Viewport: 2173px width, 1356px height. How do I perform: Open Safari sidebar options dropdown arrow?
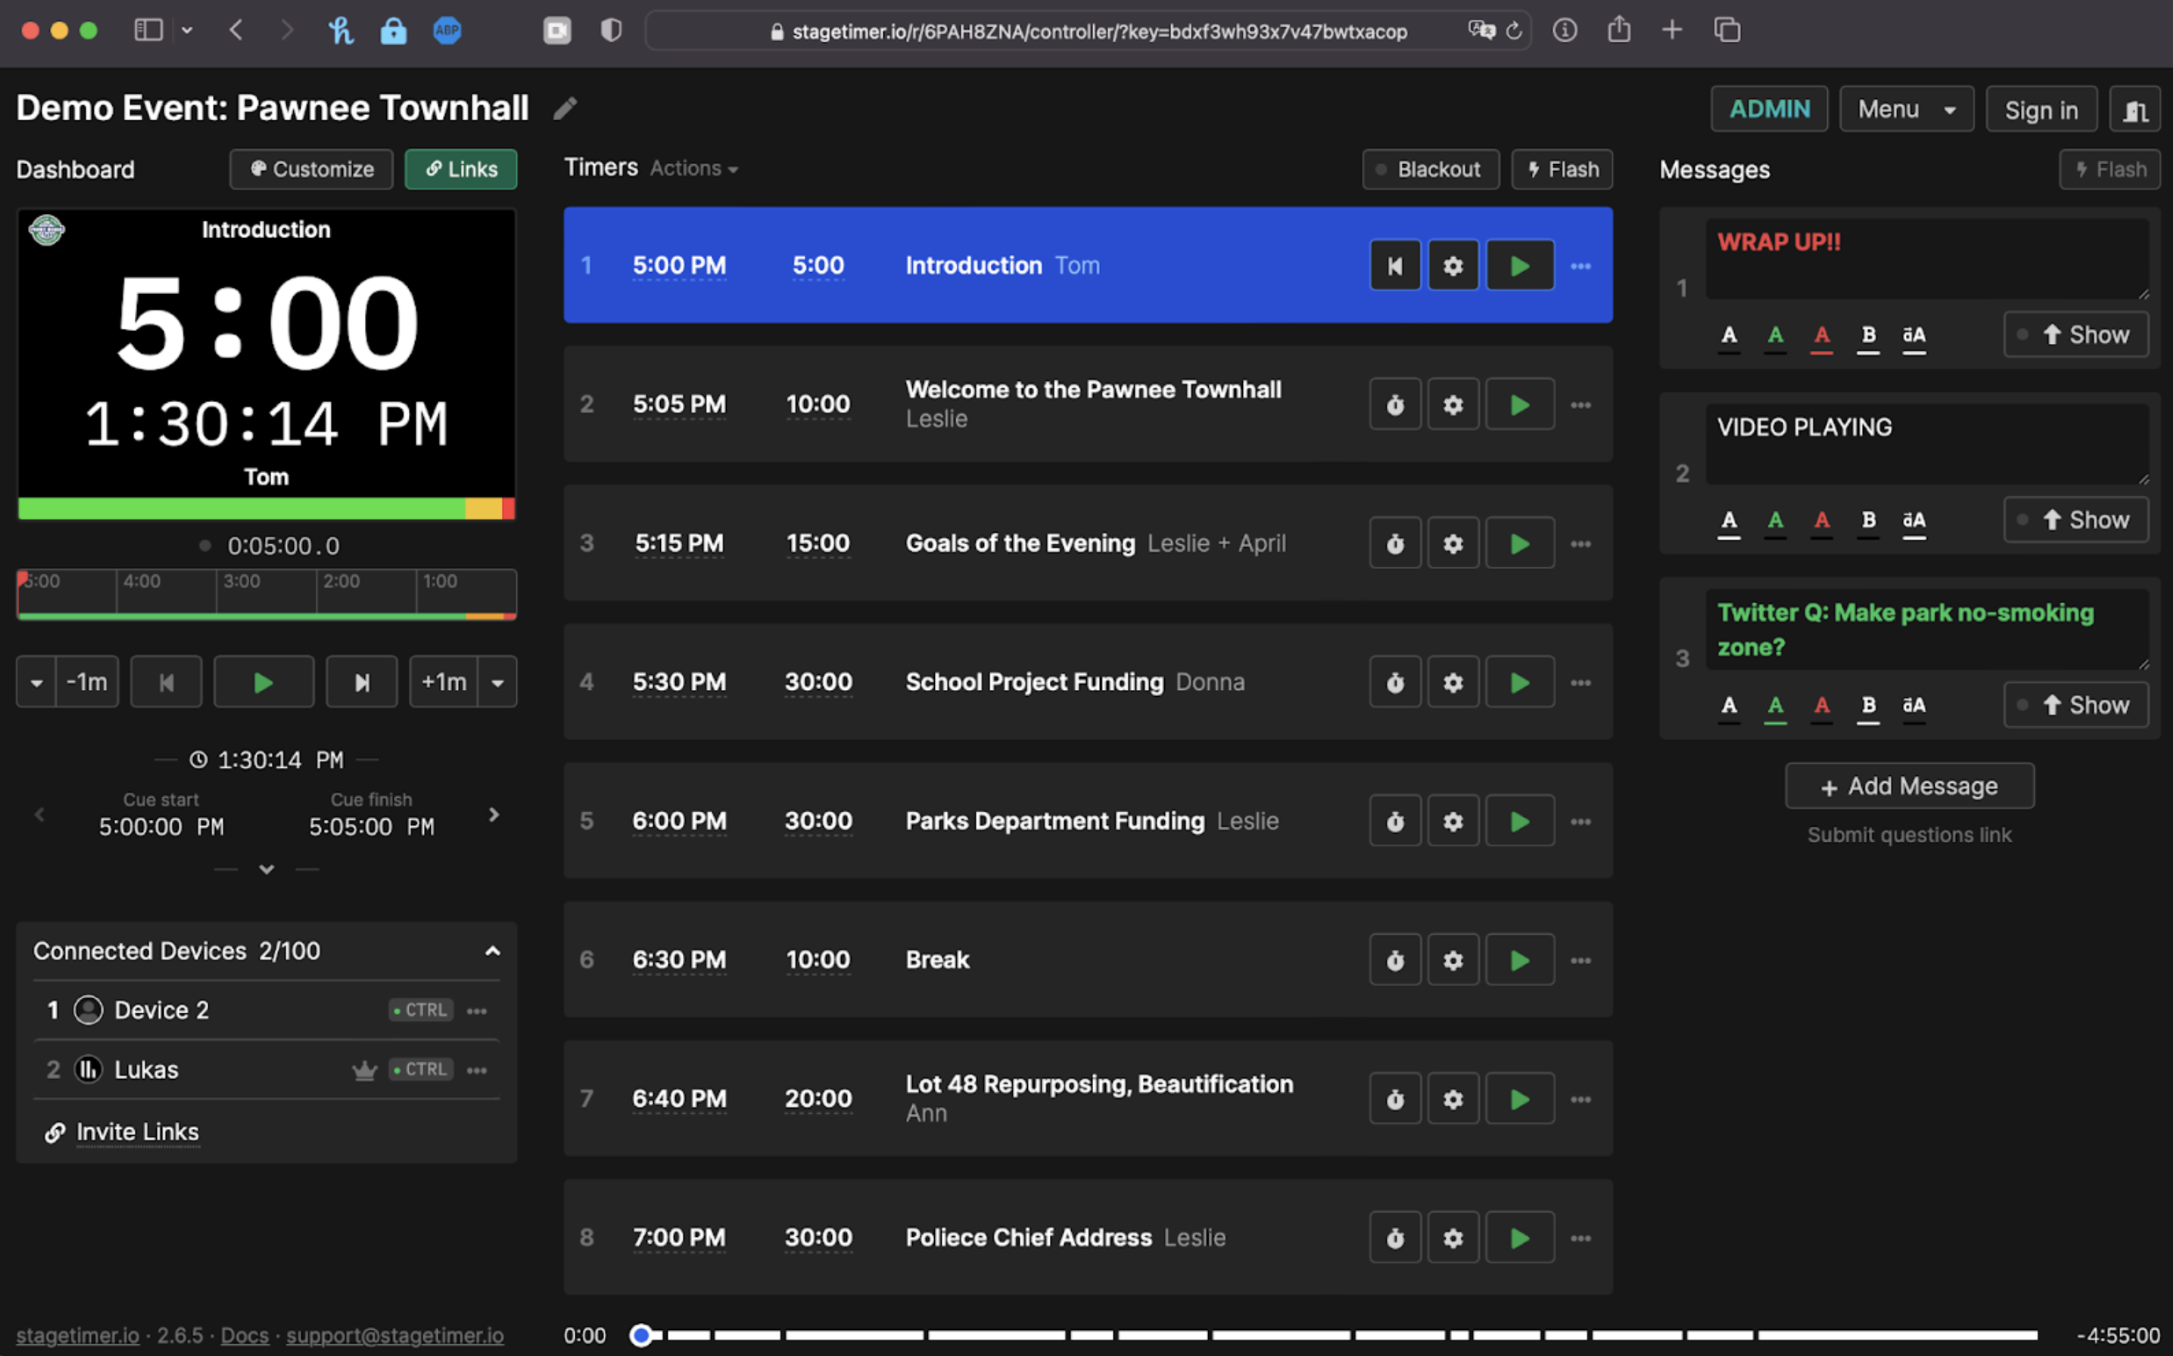coord(186,31)
